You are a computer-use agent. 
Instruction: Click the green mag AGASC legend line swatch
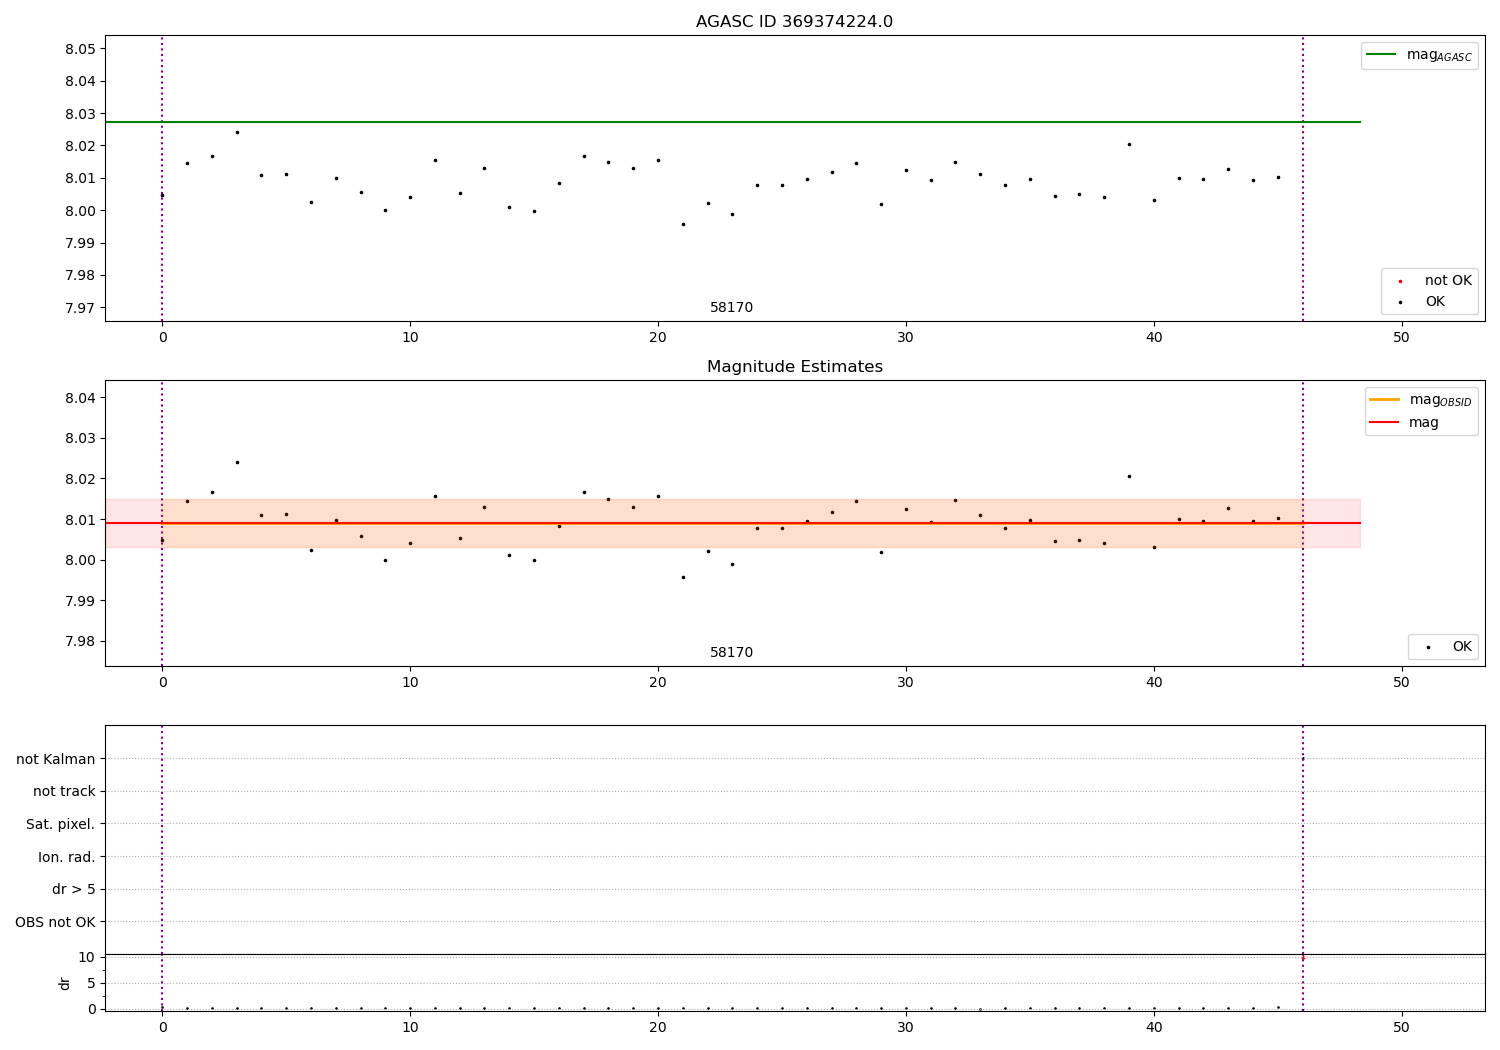click(1381, 54)
